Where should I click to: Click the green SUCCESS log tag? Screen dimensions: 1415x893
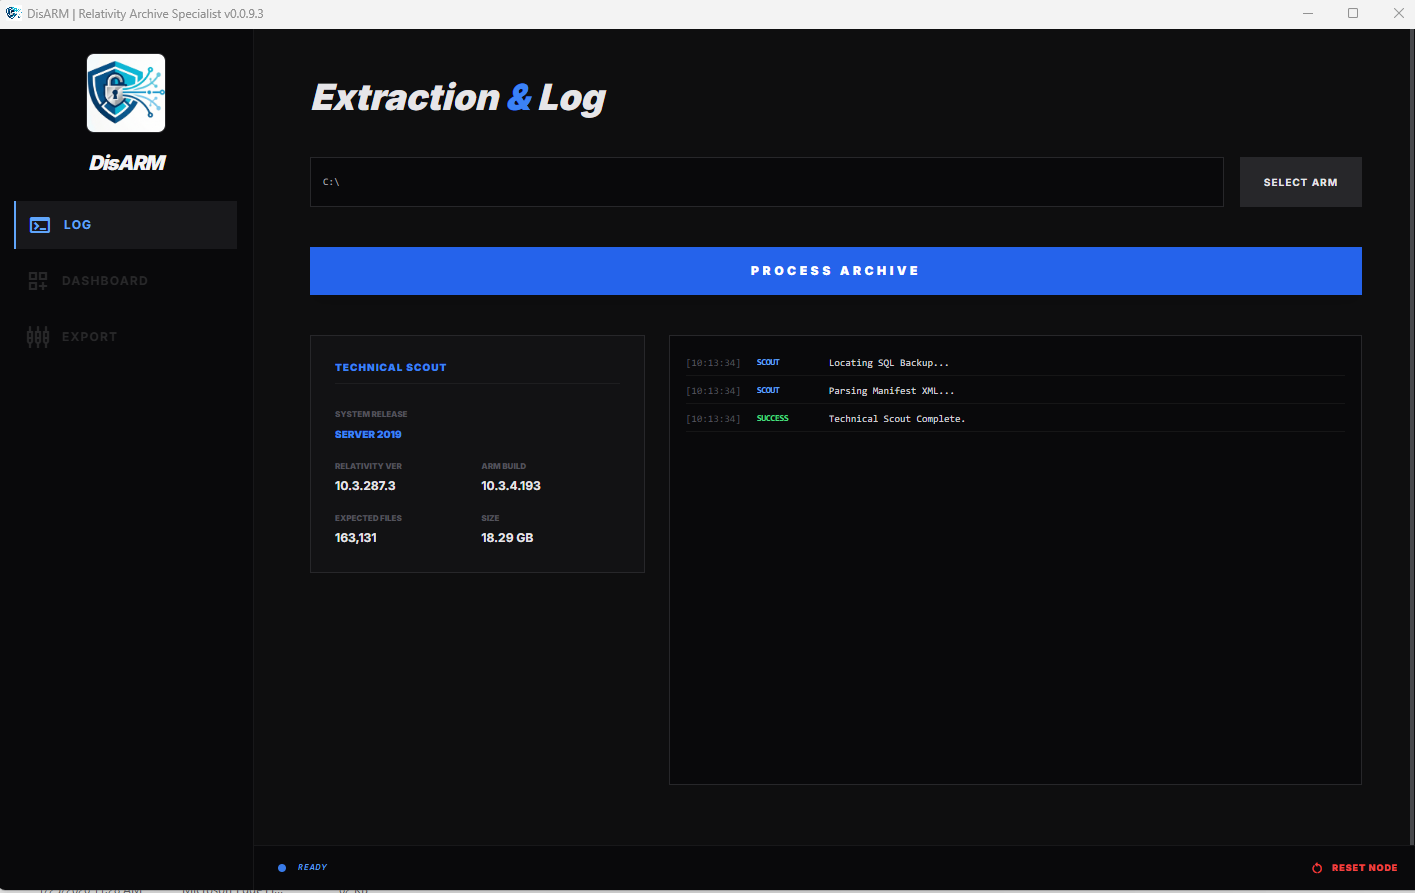tap(772, 419)
